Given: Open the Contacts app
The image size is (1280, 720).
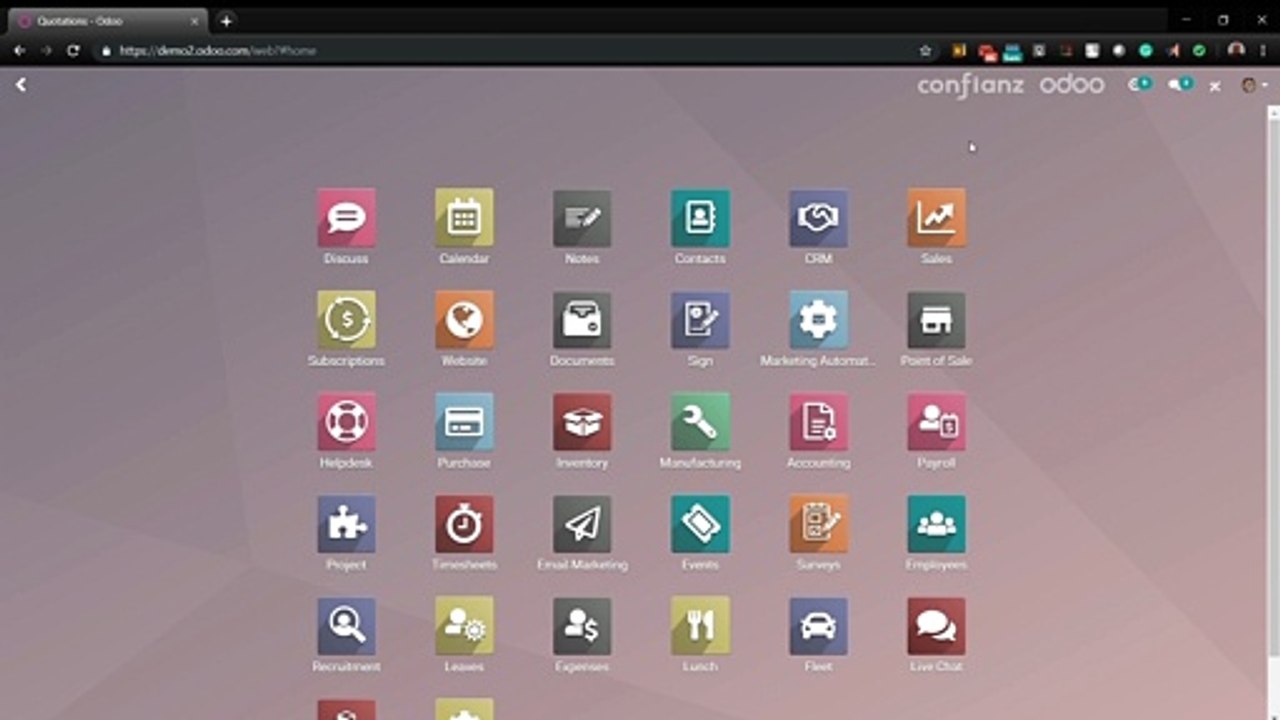Looking at the screenshot, I should [x=700, y=218].
